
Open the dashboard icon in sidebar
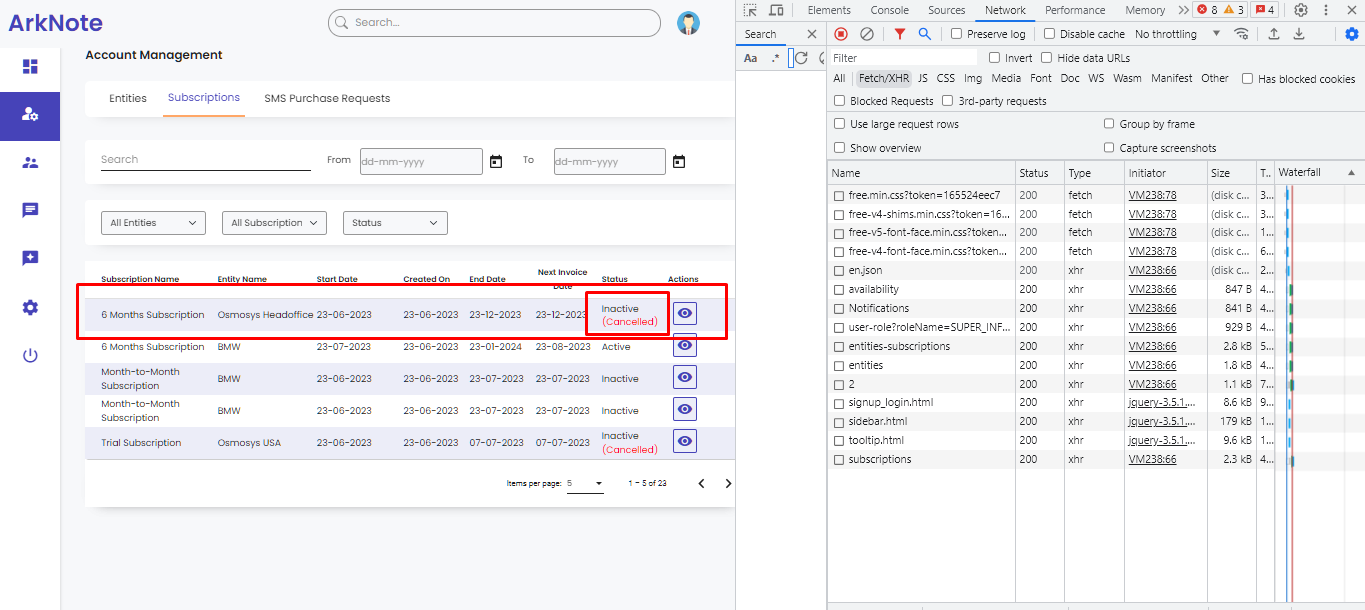[30, 67]
